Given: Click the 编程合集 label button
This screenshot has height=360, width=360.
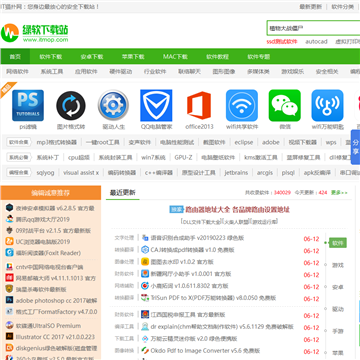Looking at the screenshot, I should click(18, 173).
